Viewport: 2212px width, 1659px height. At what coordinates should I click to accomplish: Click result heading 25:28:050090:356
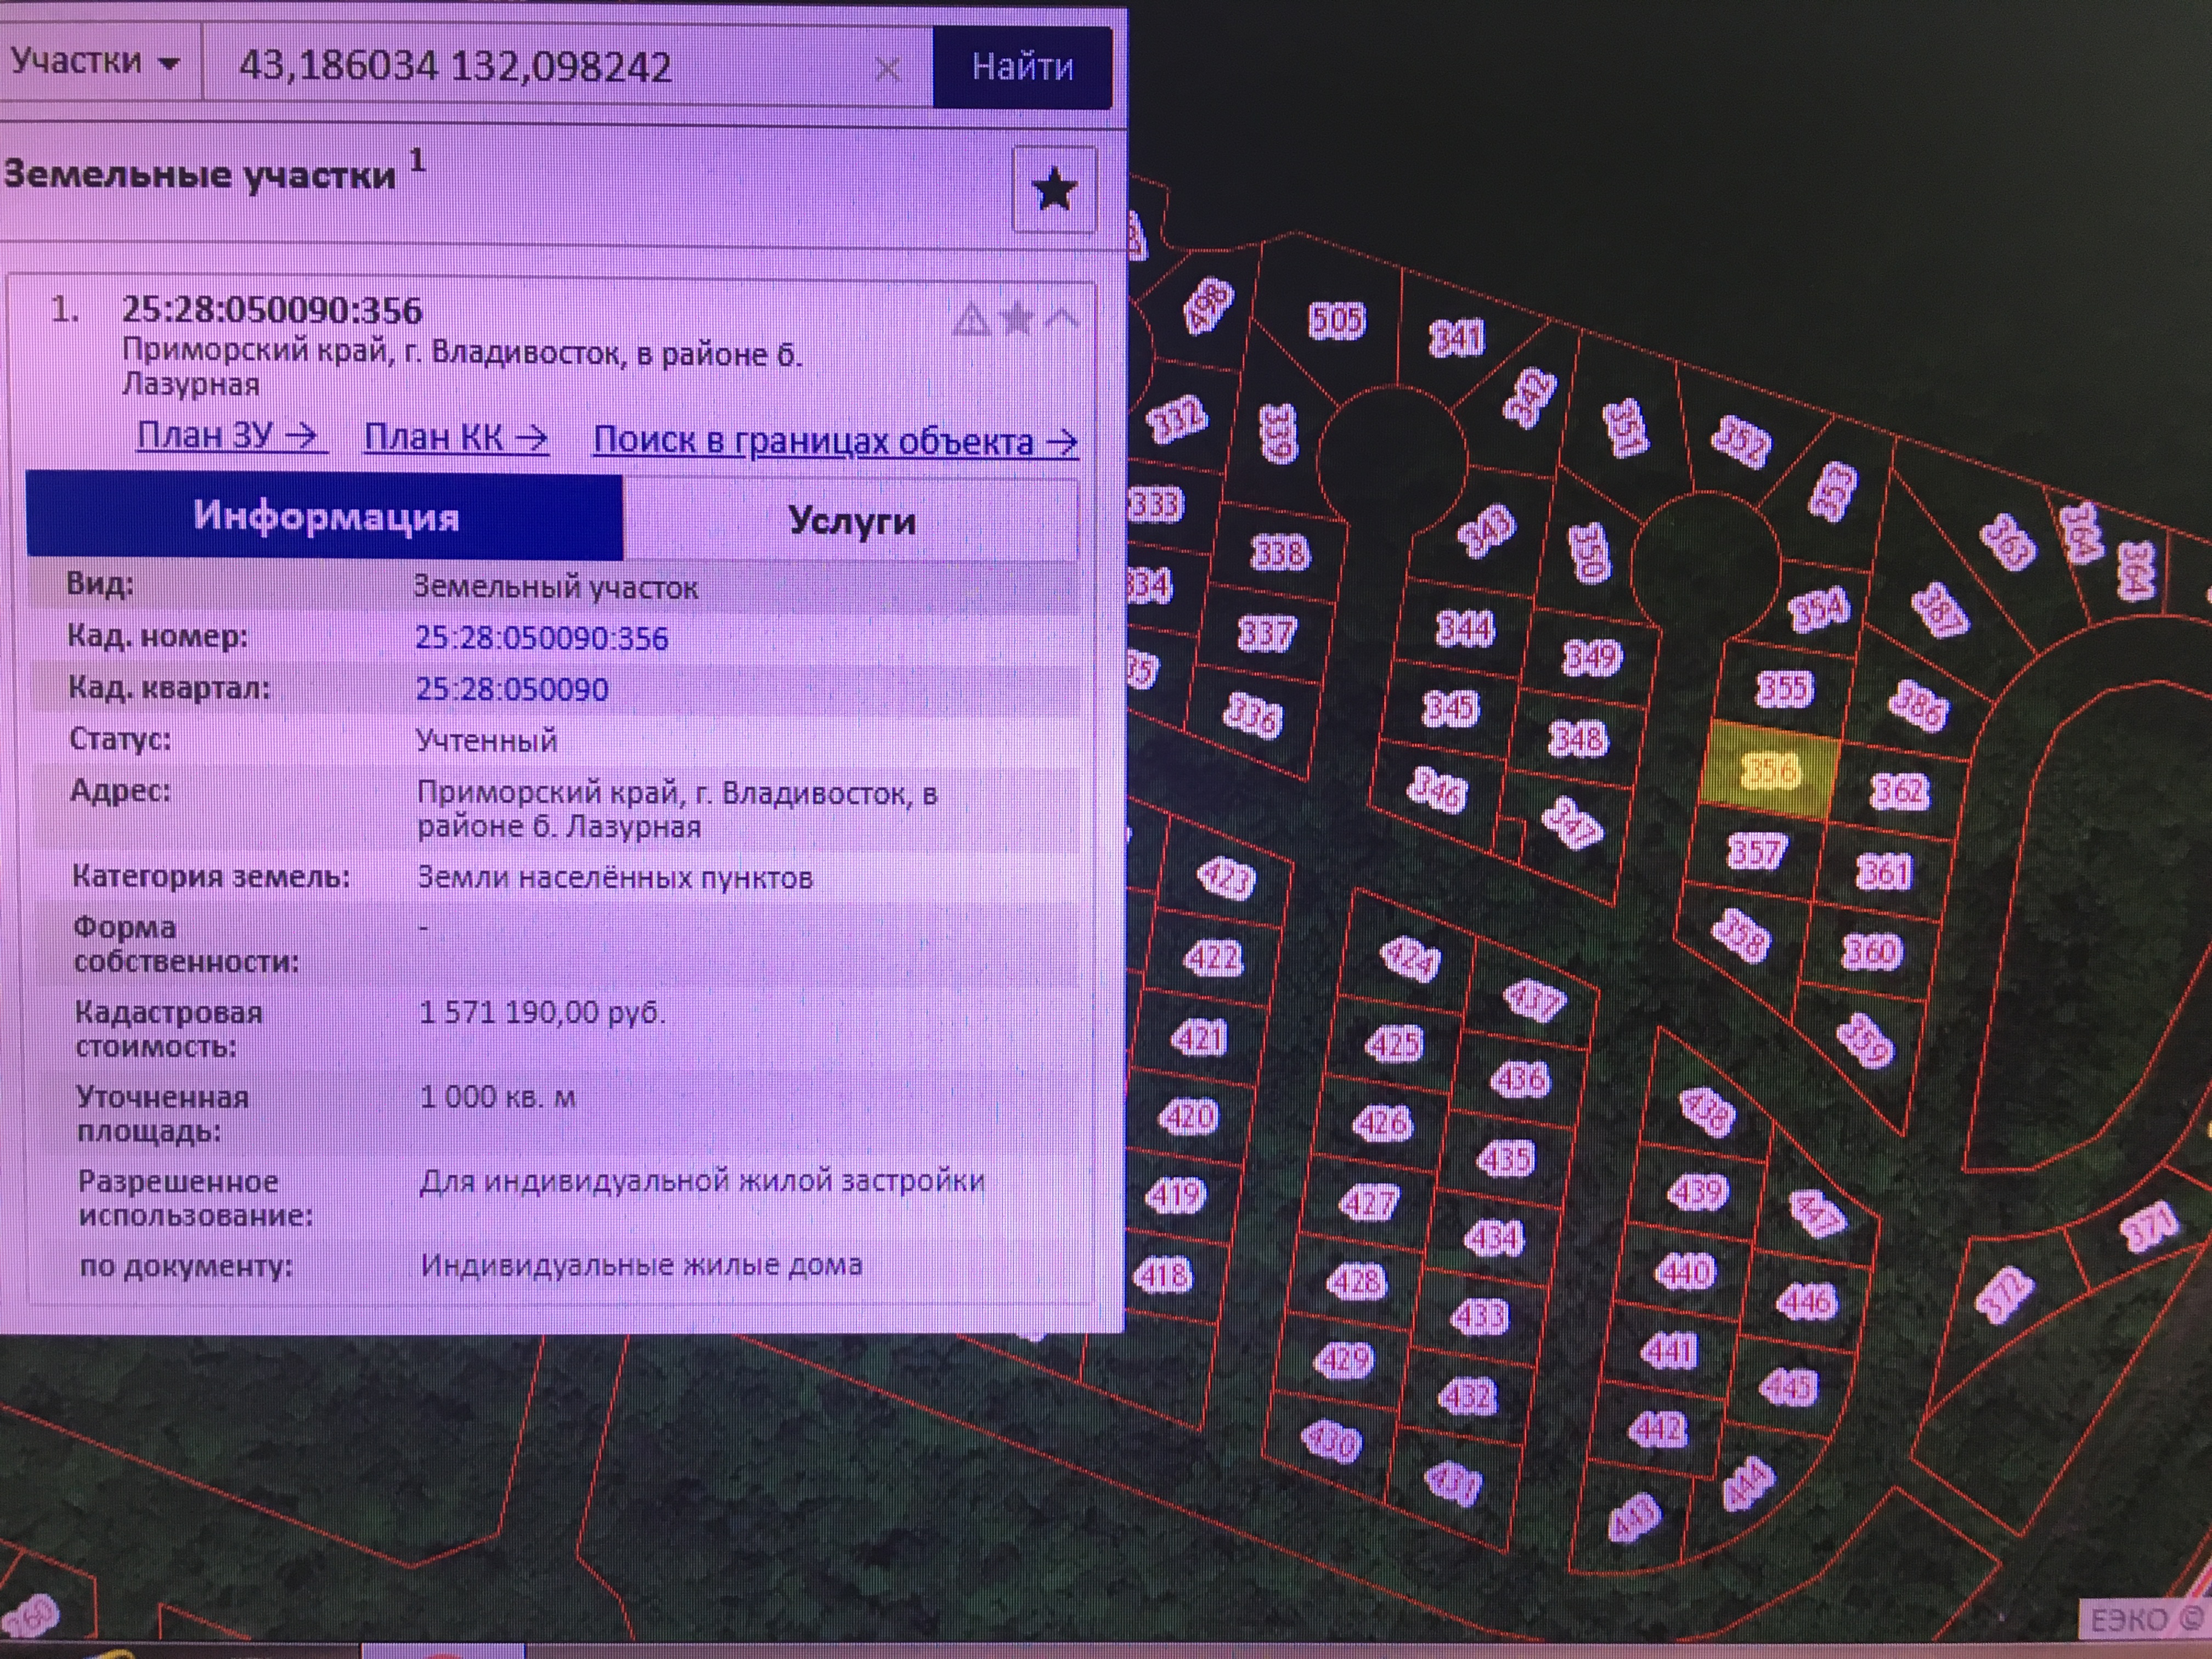[x=272, y=310]
